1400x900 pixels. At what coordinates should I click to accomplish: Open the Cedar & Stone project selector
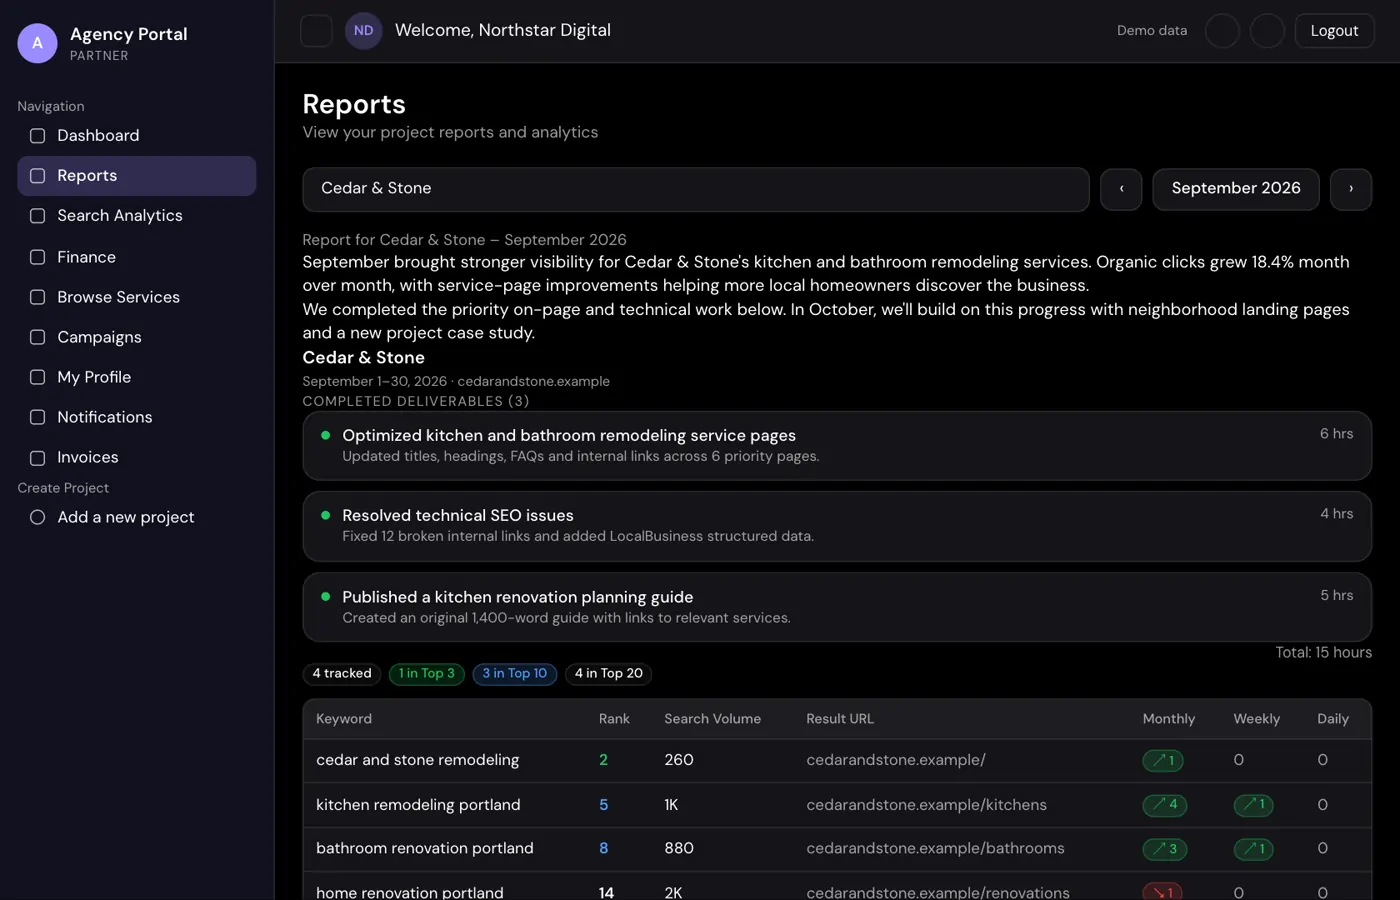pos(696,189)
